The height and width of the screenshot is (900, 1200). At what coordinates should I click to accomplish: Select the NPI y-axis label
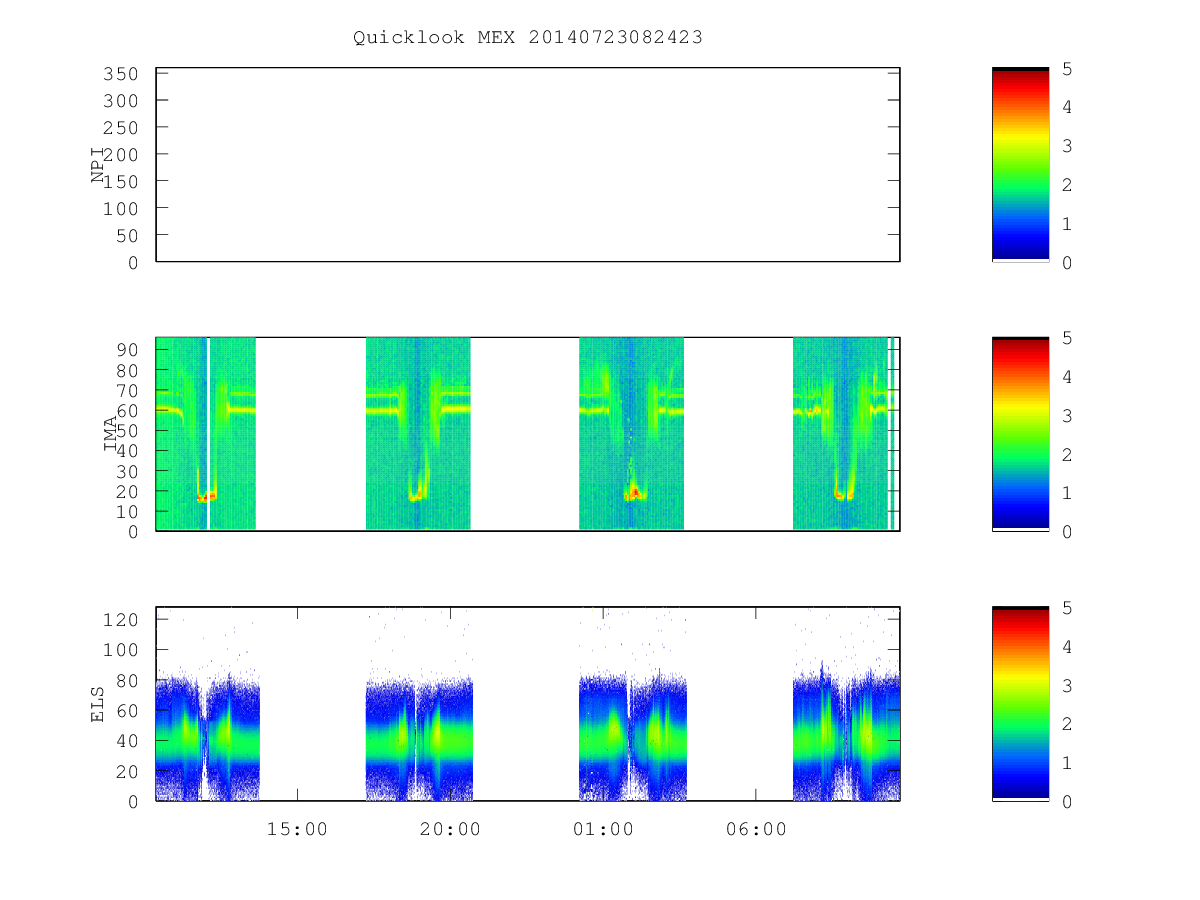[98, 165]
